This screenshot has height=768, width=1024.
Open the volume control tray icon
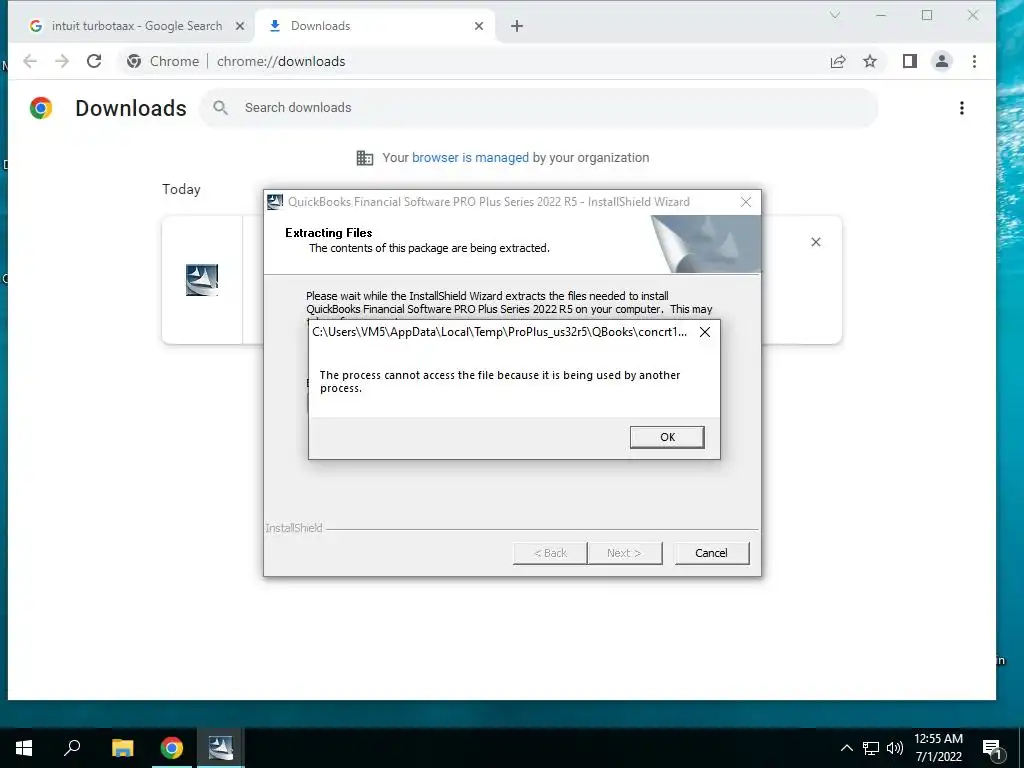[895, 748]
